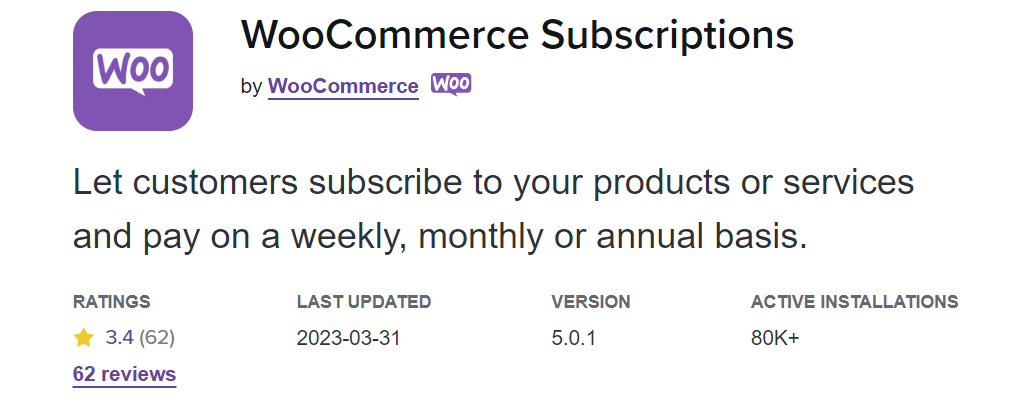Click the 5.0.1 version number
This screenshot has width=1011, height=403.
click(x=573, y=338)
